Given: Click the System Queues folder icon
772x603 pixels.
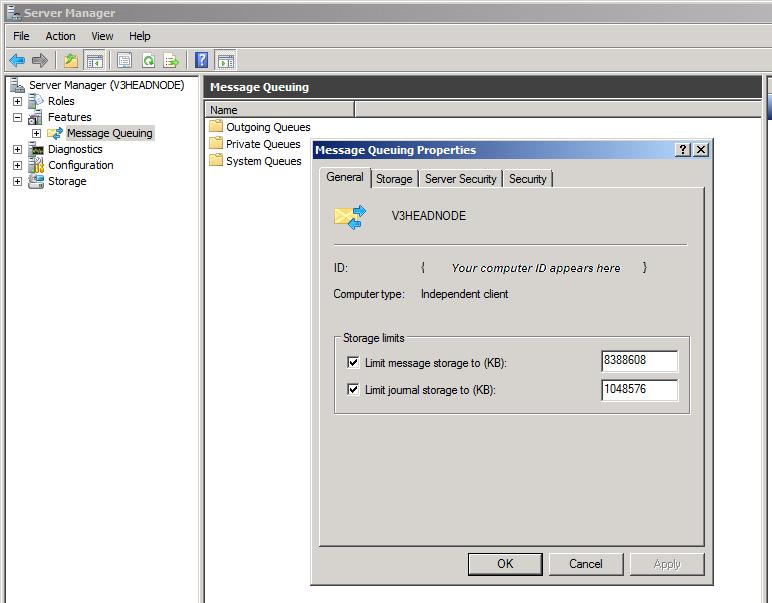Looking at the screenshot, I should (x=216, y=160).
